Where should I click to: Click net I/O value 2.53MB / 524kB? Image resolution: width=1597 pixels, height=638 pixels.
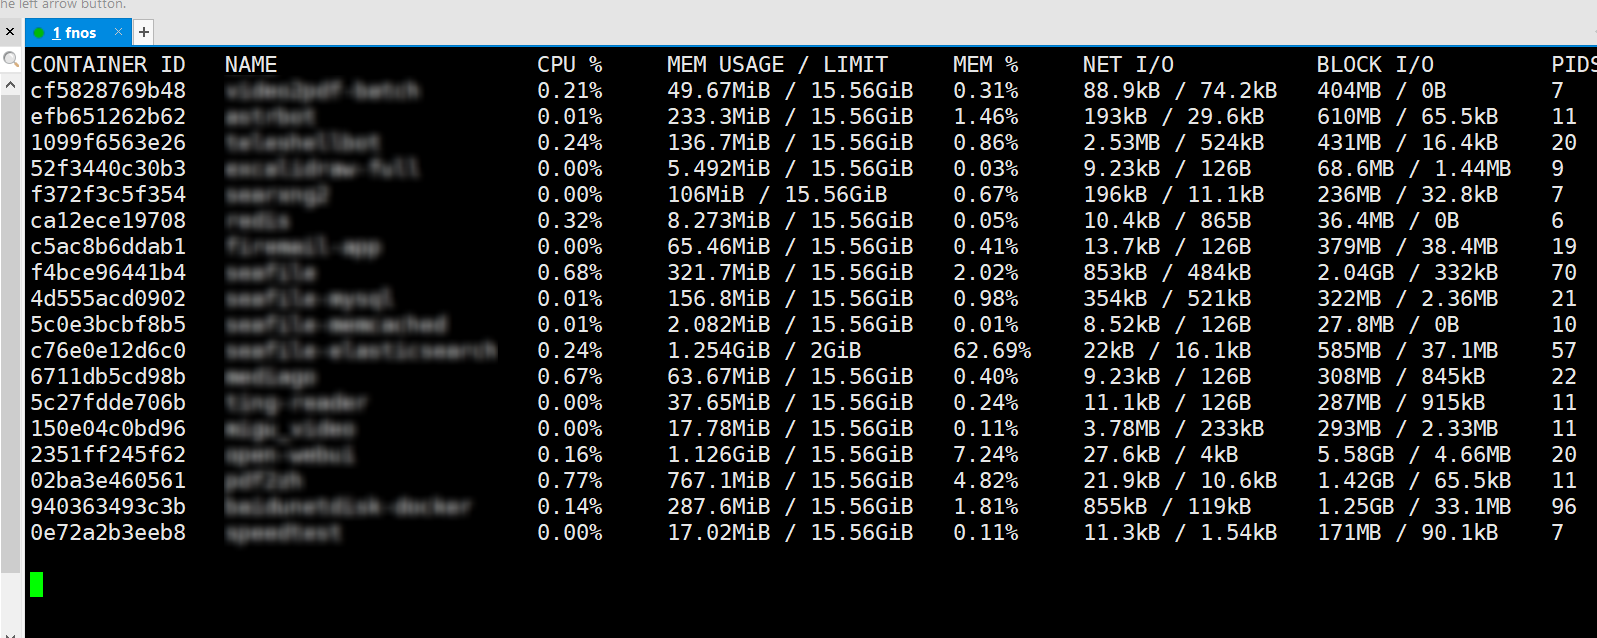[1174, 143]
